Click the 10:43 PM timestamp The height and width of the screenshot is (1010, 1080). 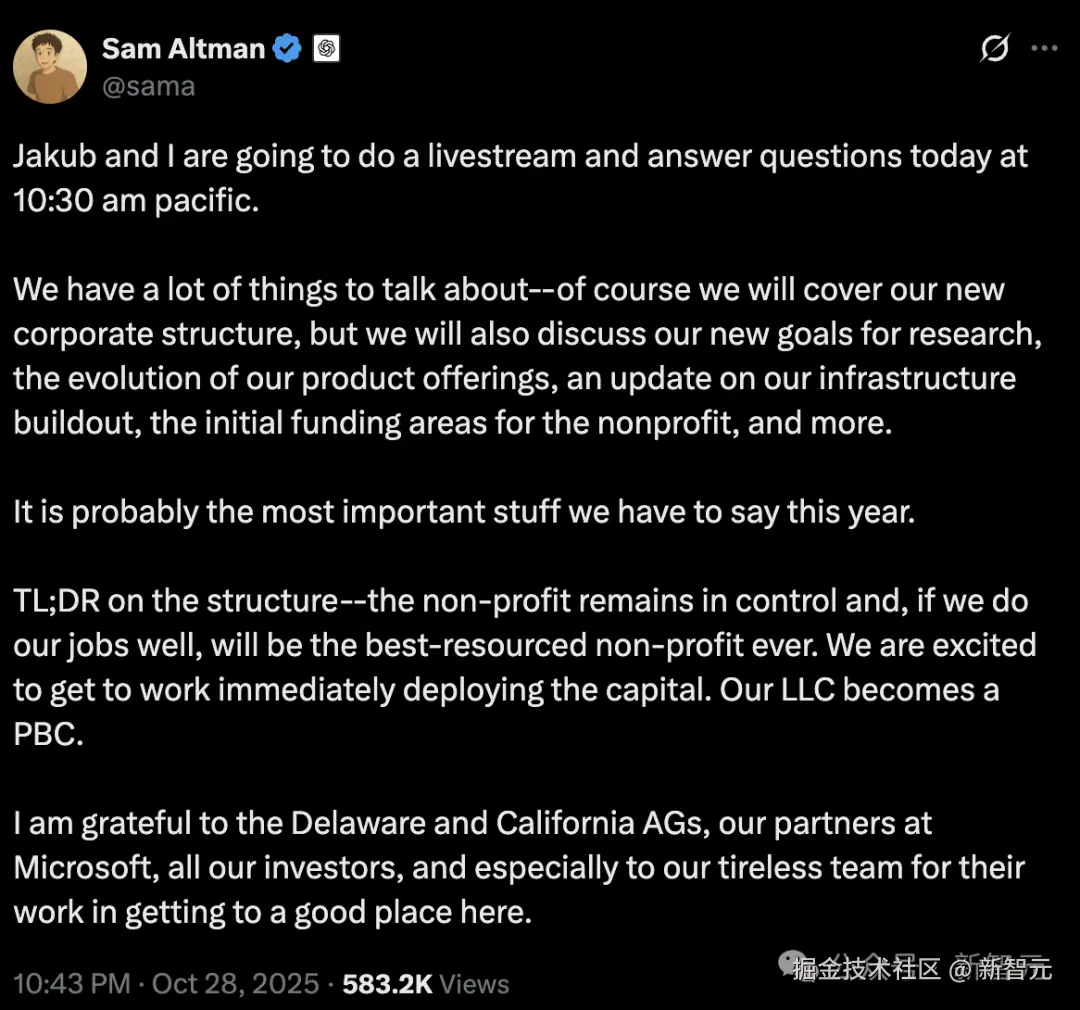pyautogui.click(x=72, y=983)
